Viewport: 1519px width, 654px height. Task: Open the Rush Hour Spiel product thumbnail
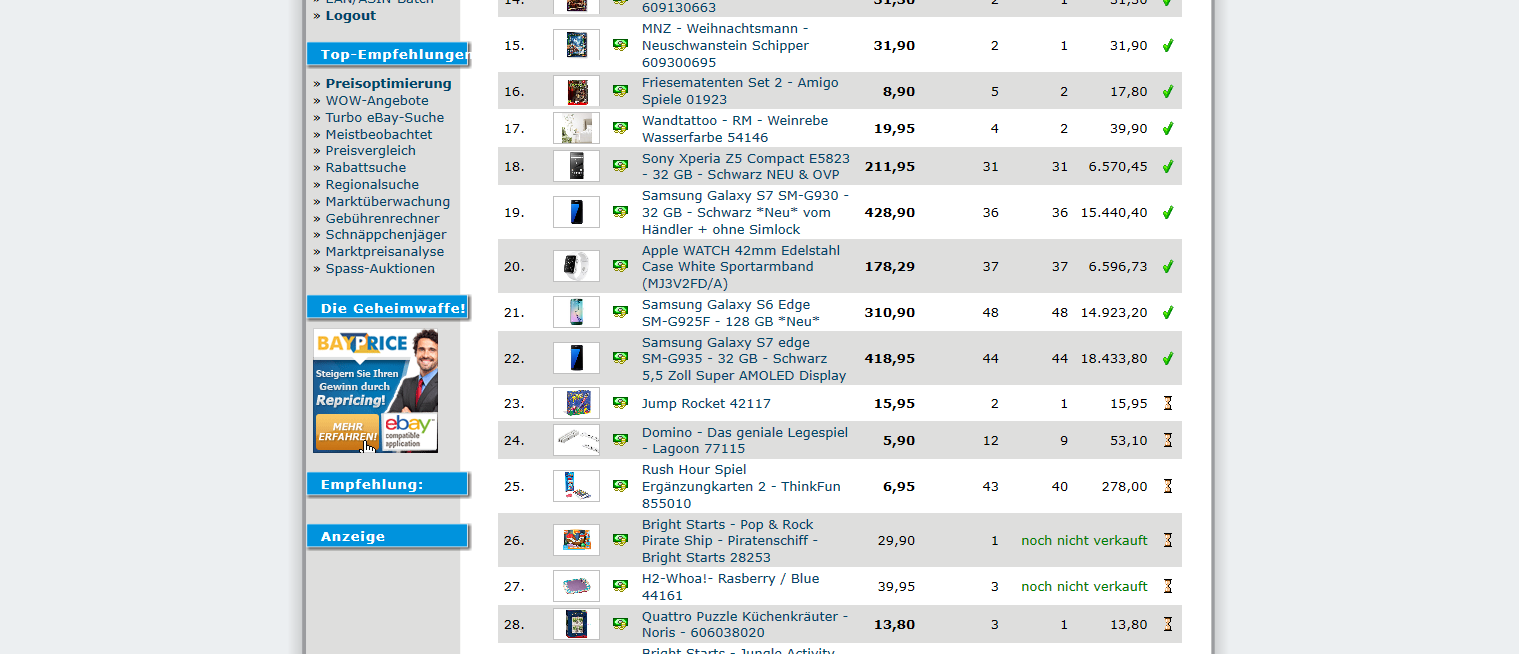(576, 486)
